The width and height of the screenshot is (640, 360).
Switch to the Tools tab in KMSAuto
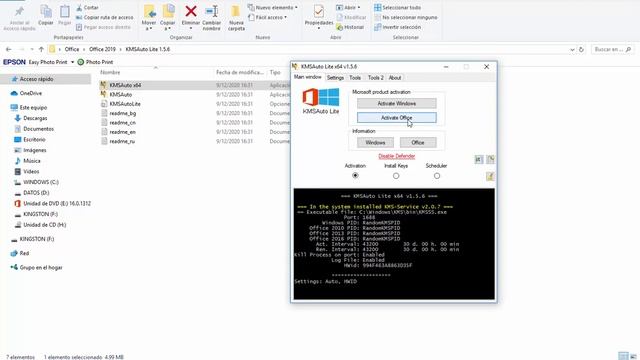(355, 78)
